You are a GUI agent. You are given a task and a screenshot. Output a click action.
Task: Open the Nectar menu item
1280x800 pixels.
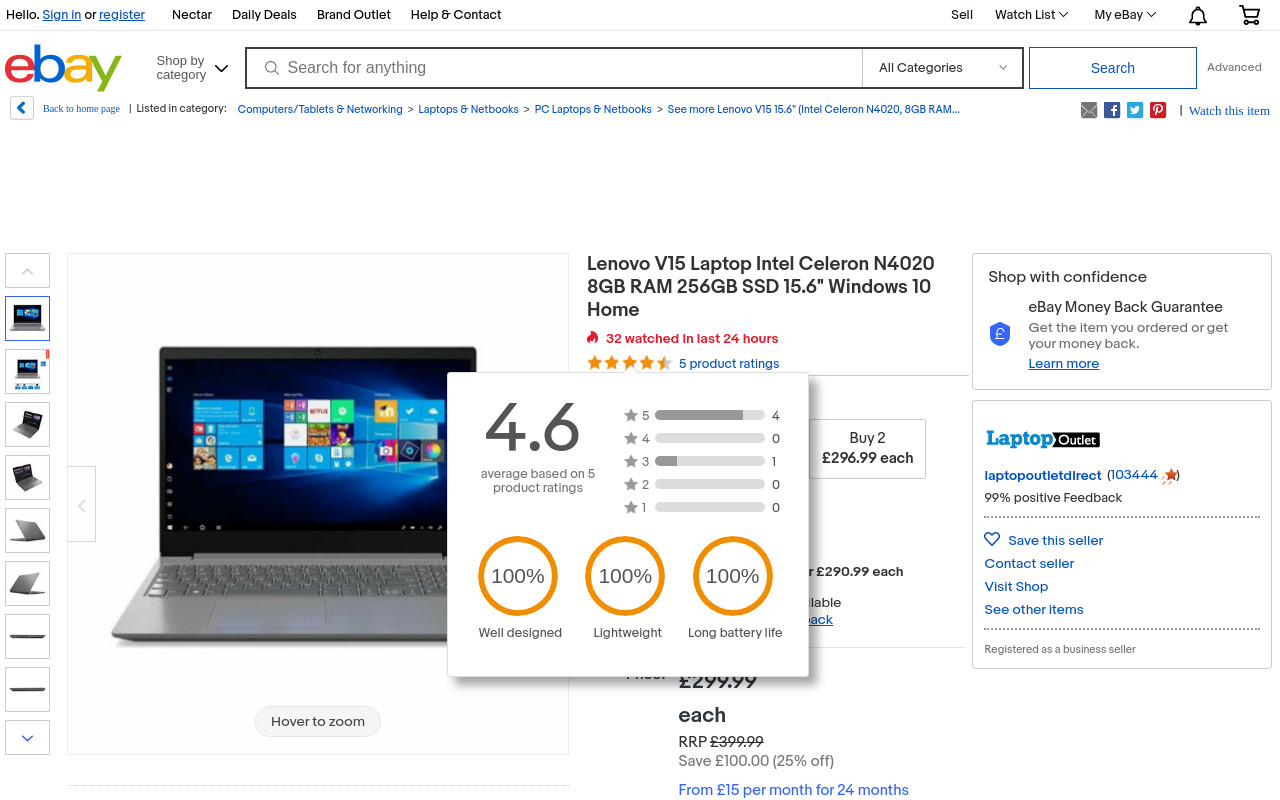(192, 15)
